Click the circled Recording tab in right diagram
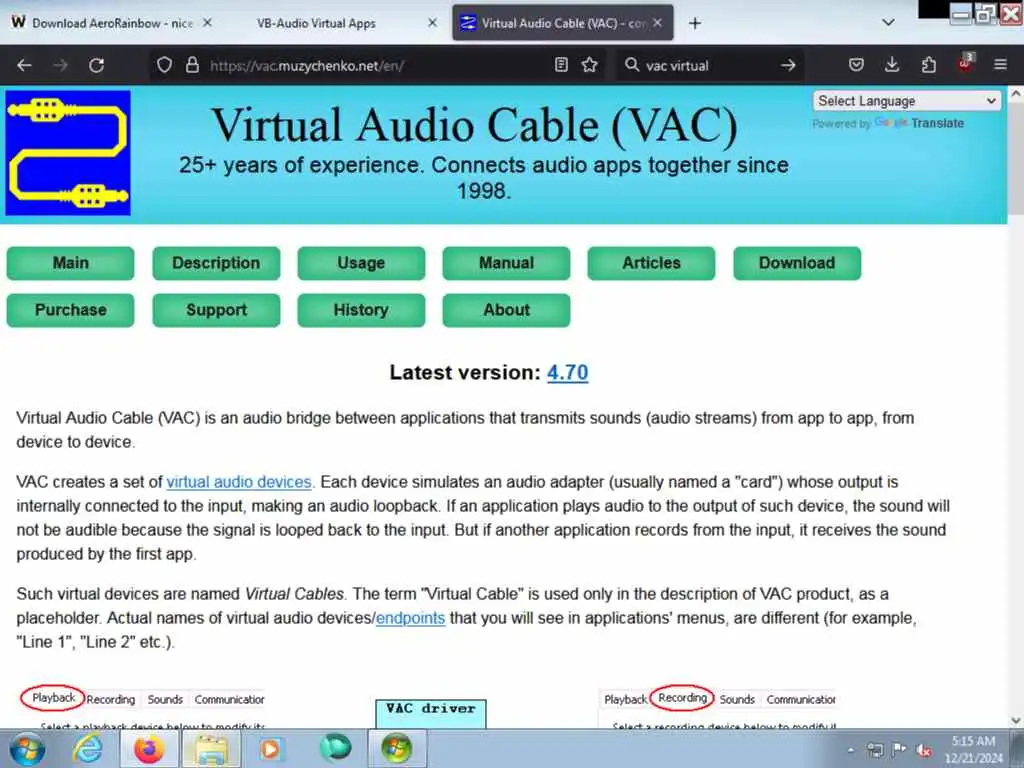 point(682,698)
